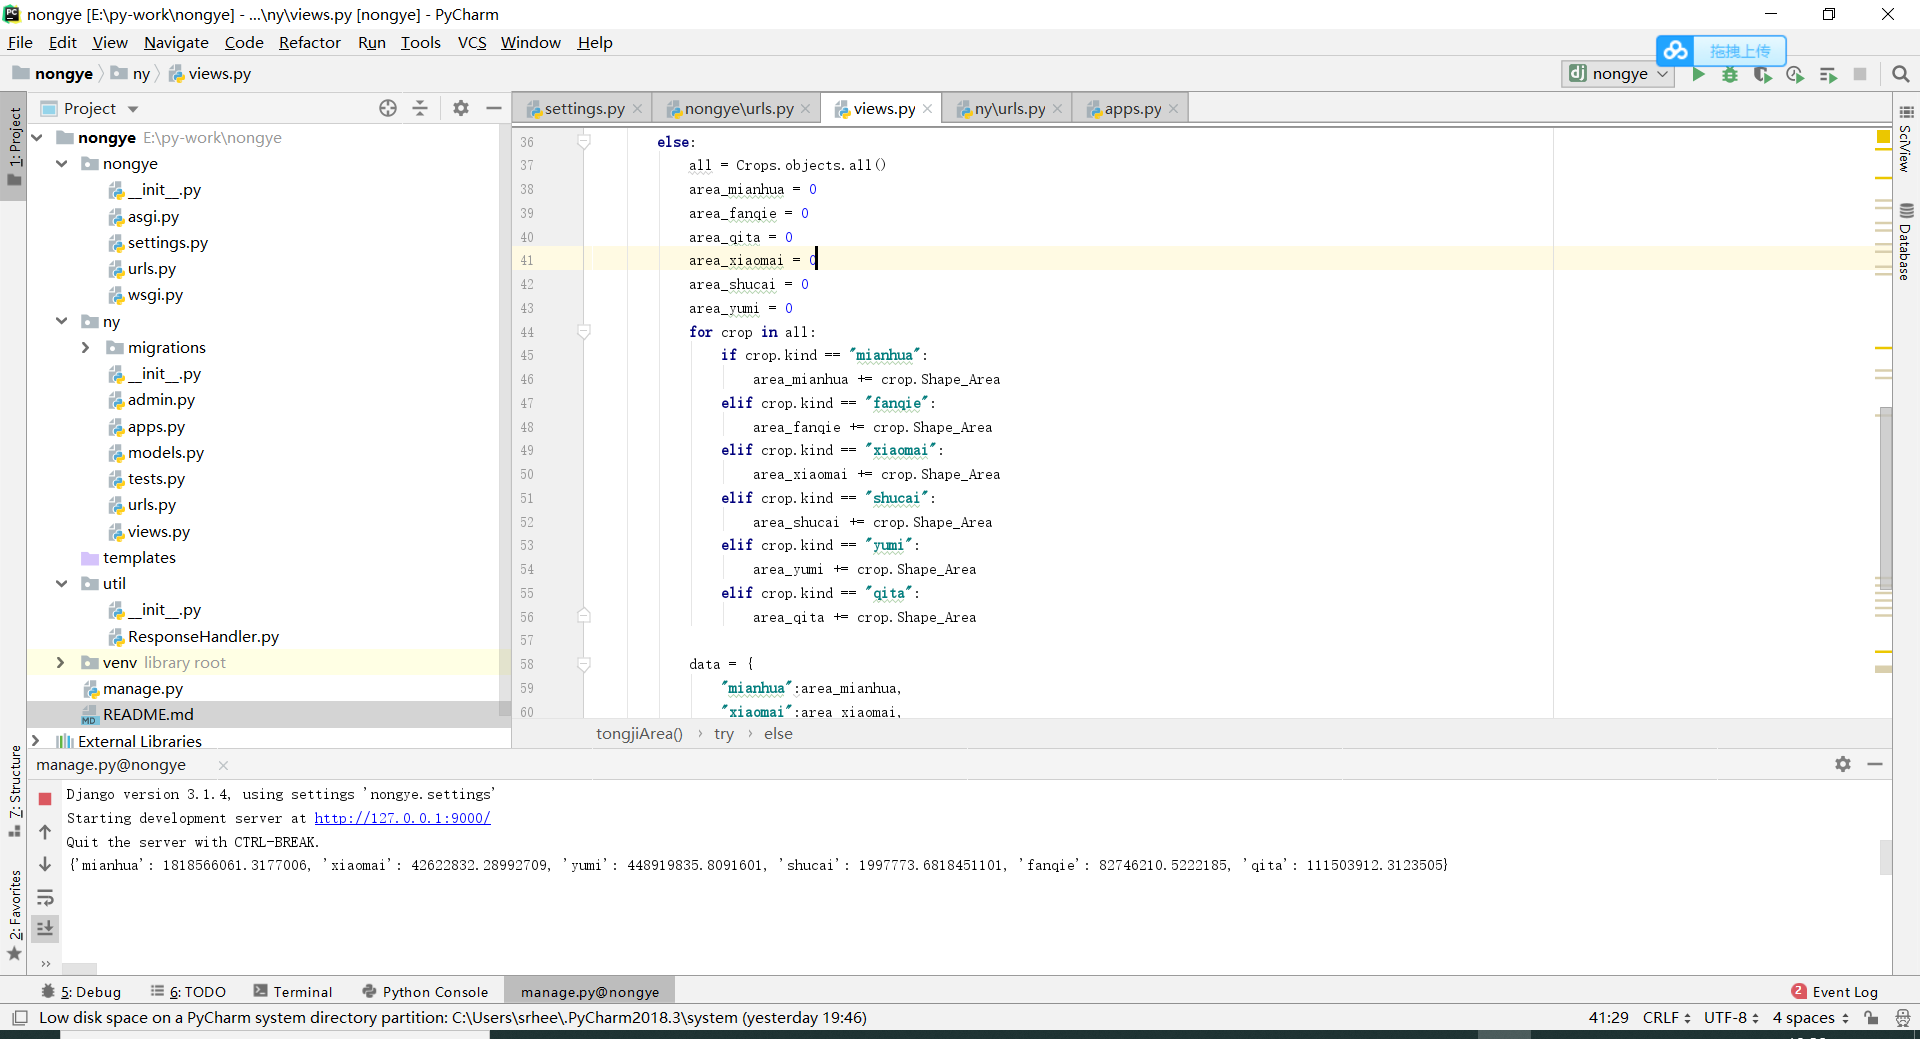Open the Refactor menu

coord(309,43)
